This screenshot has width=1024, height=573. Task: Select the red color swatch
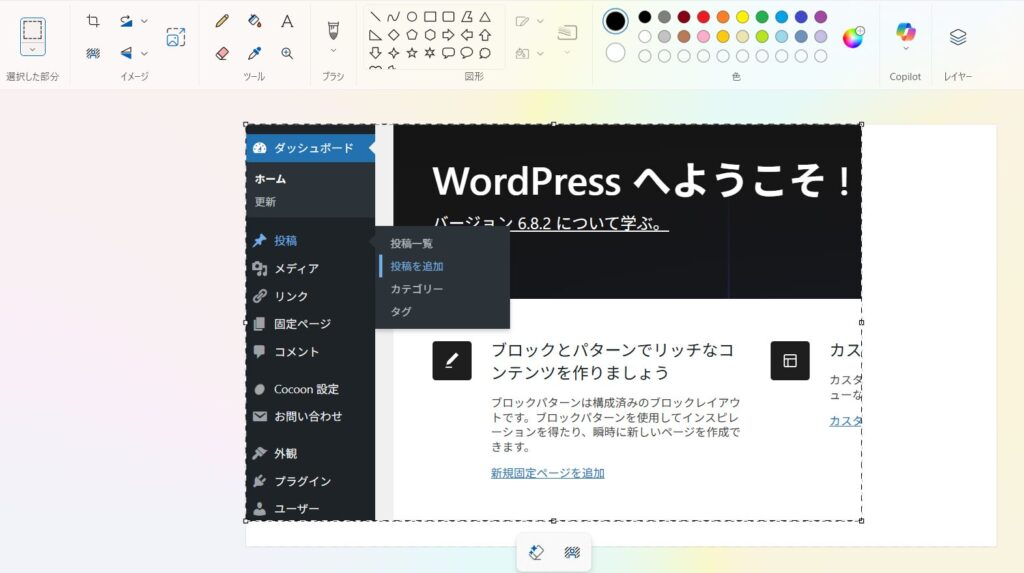pyautogui.click(x=703, y=17)
